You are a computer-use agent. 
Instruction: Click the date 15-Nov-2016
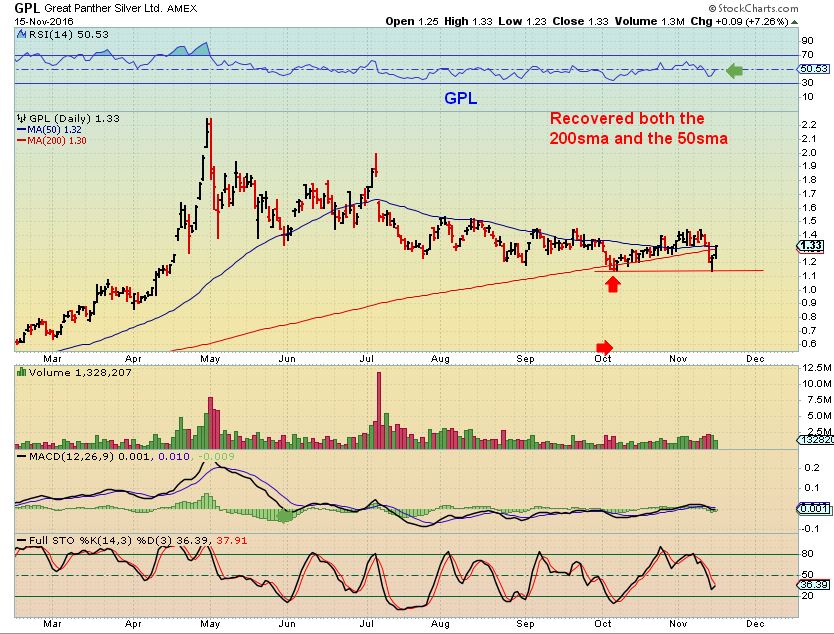pyautogui.click(x=44, y=22)
